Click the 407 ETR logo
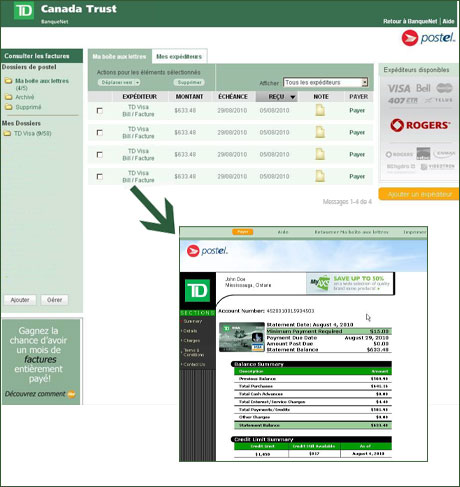The width and height of the screenshot is (460, 487). 402,100
